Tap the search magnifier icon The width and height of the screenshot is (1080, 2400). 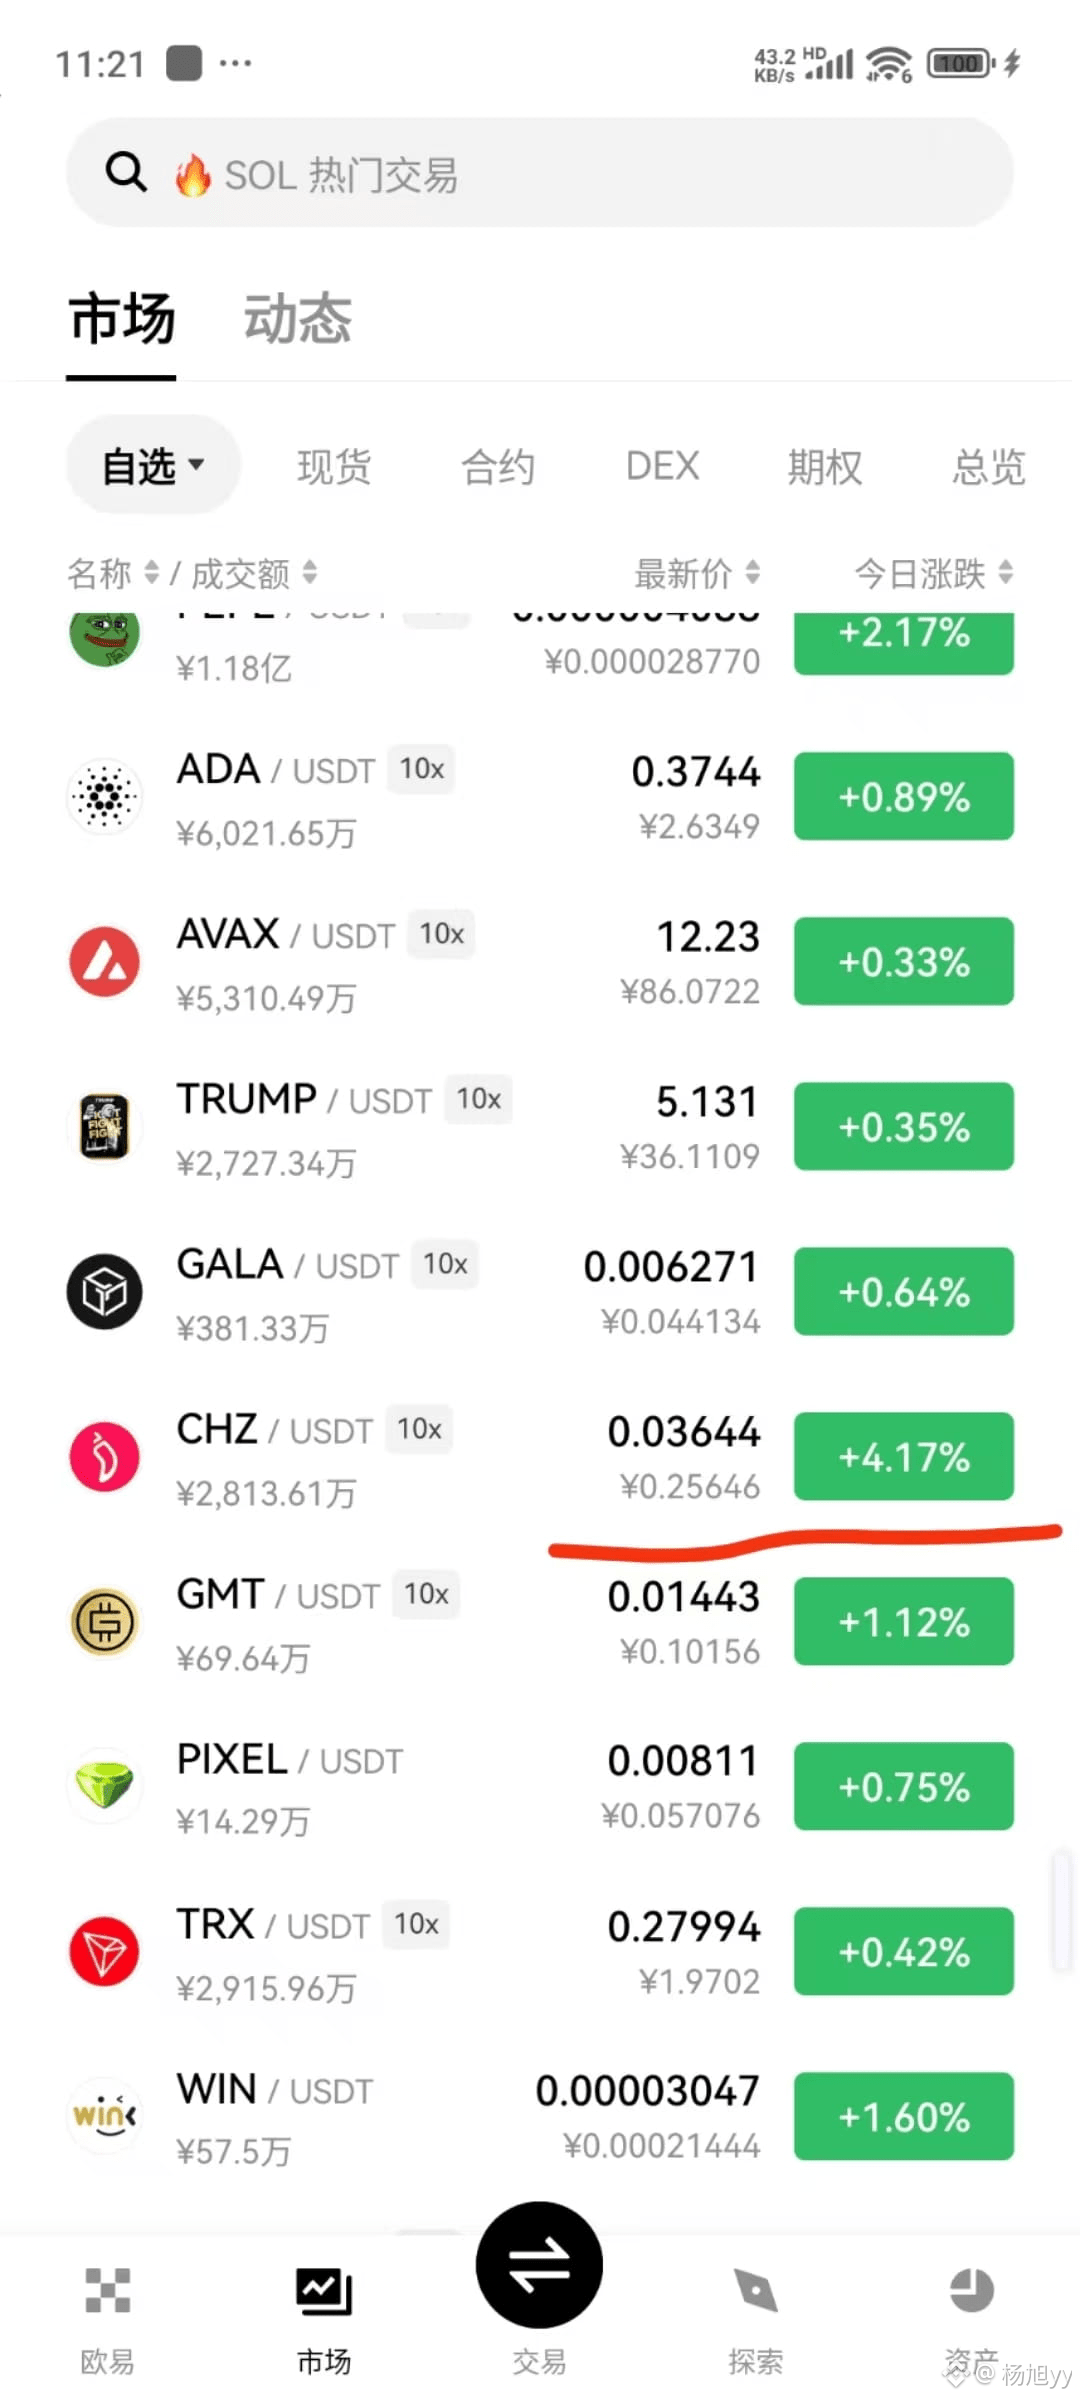click(x=126, y=172)
